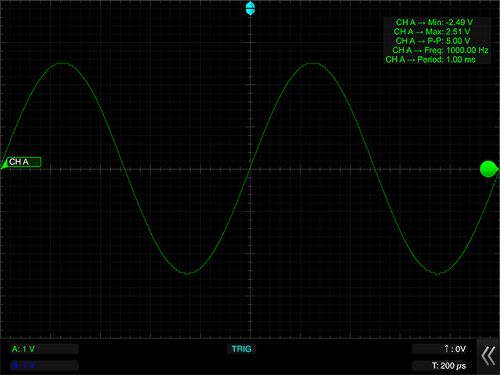Grab the green trigger level ball
This screenshot has height=375, width=500.
point(488,169)
